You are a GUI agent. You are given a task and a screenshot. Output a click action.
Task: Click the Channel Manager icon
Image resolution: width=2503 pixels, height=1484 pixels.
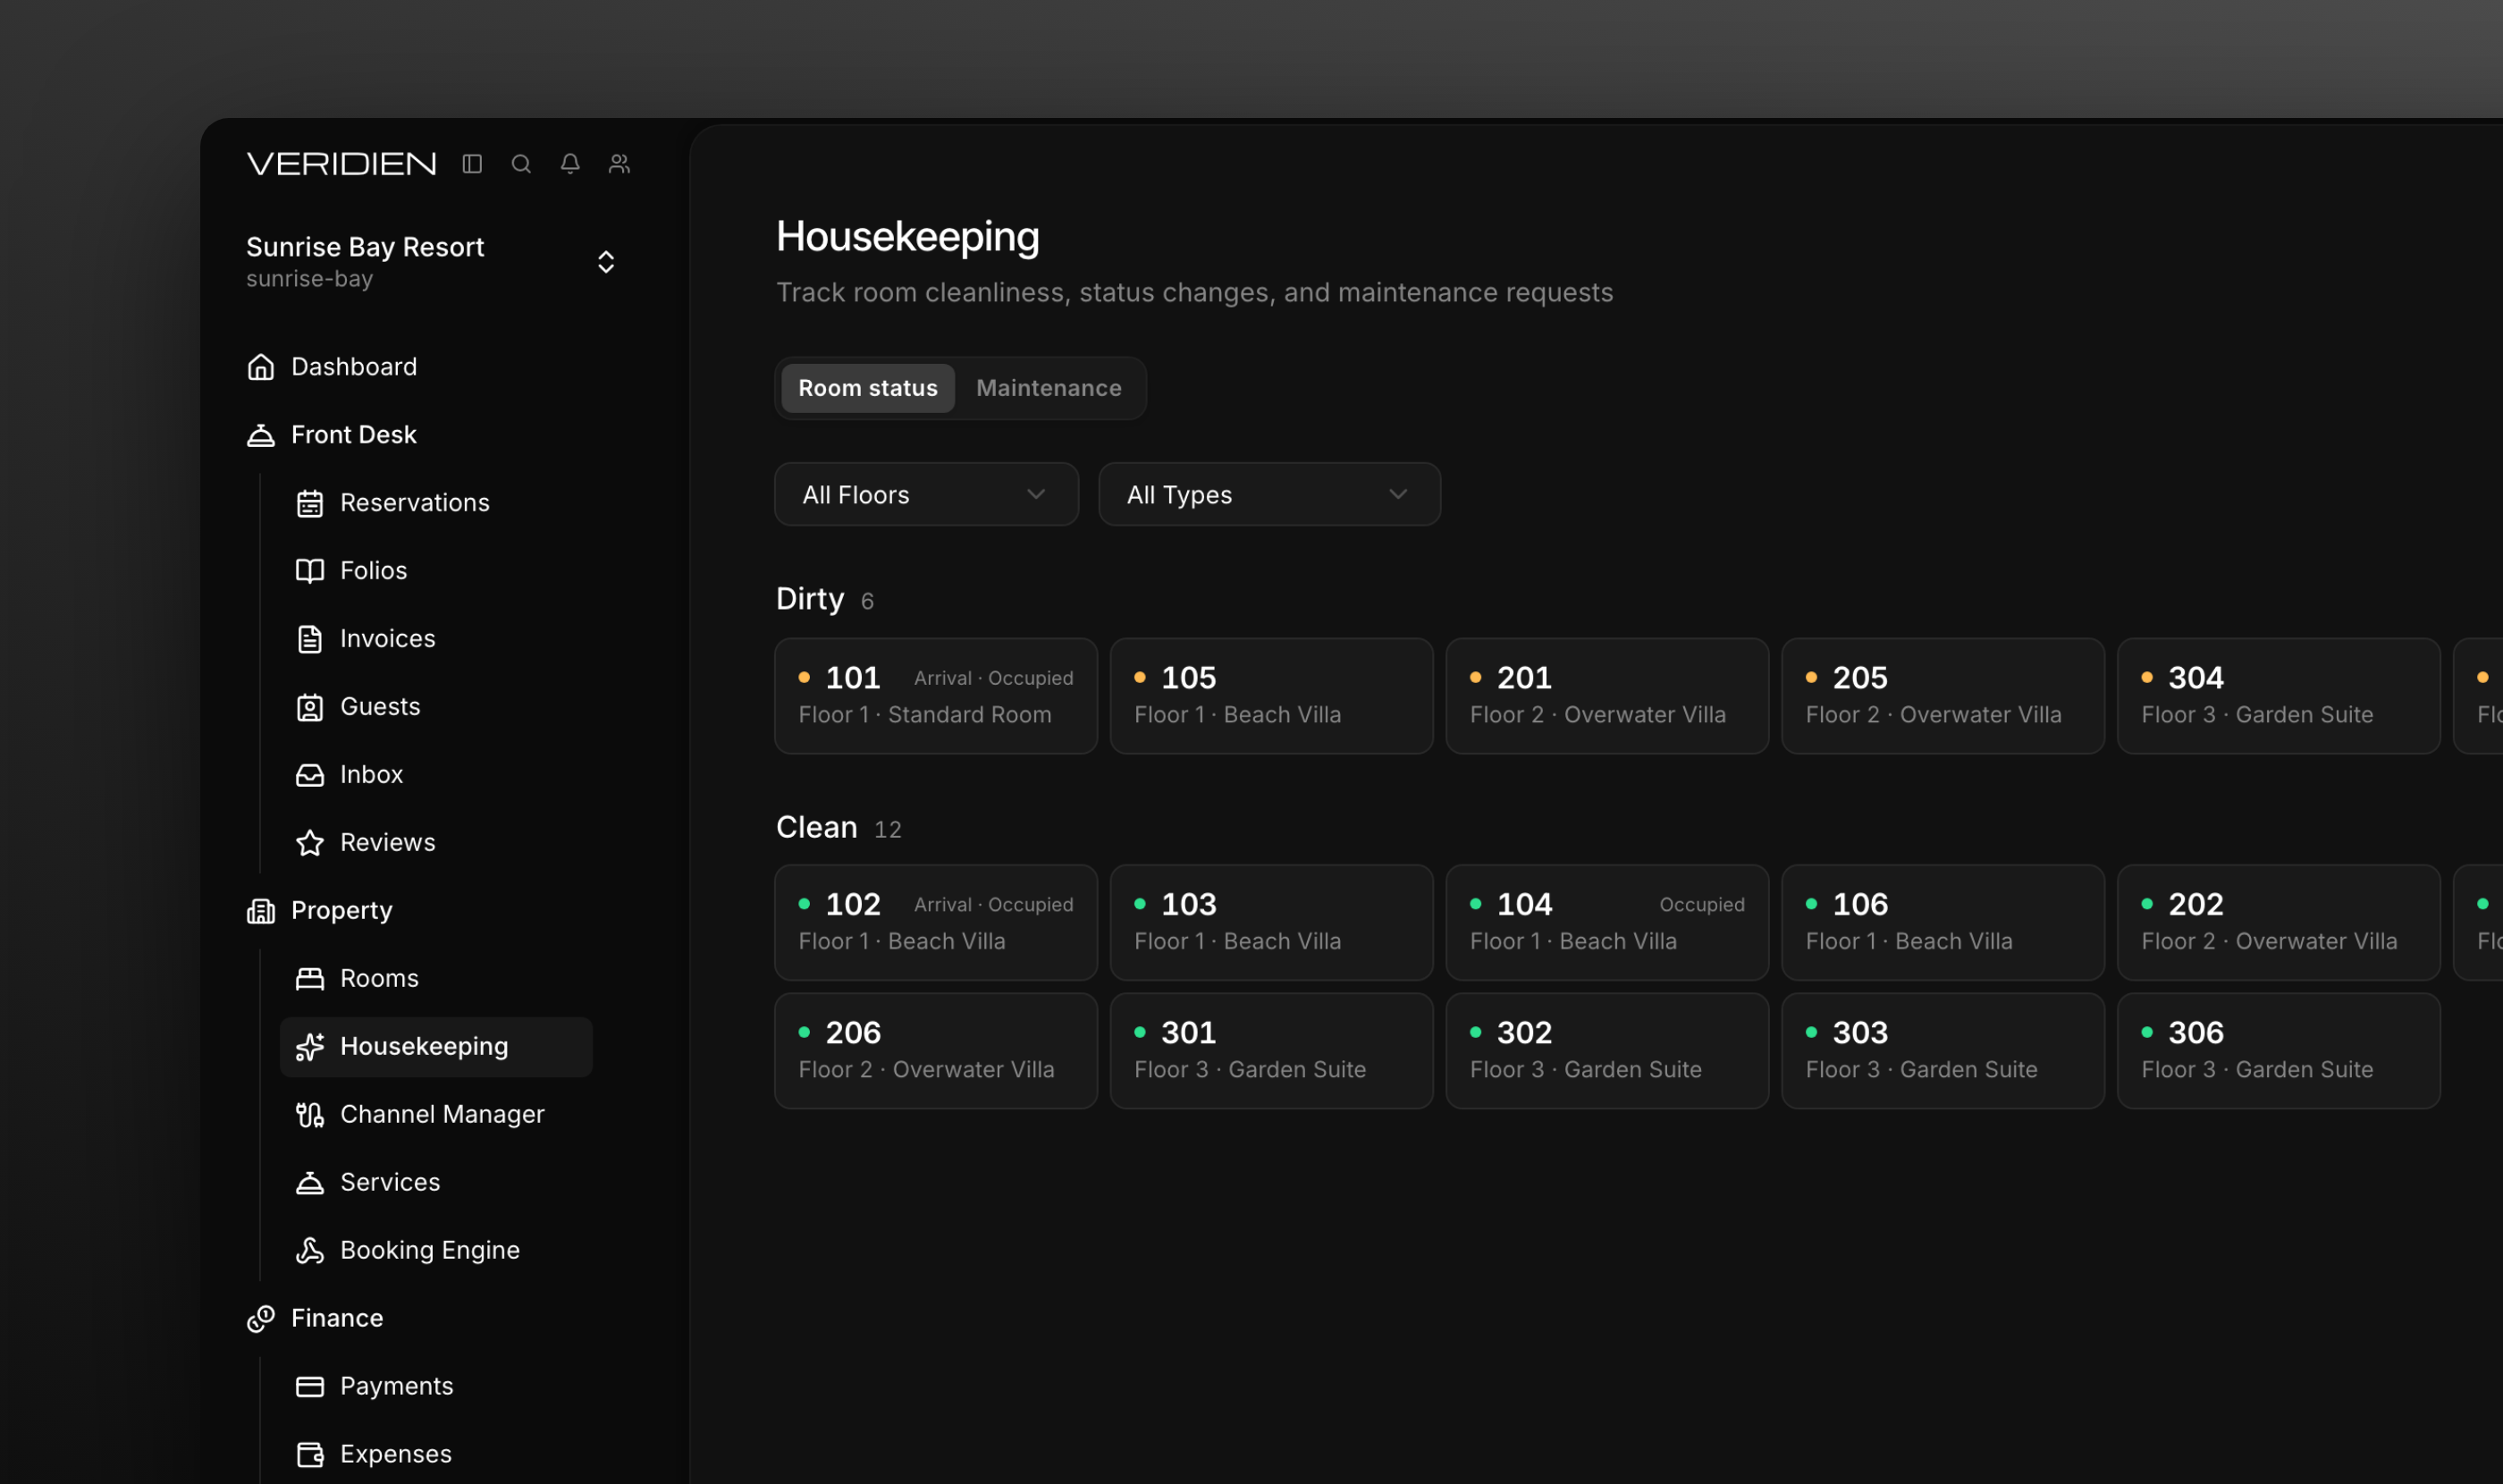click(310, 1115)
